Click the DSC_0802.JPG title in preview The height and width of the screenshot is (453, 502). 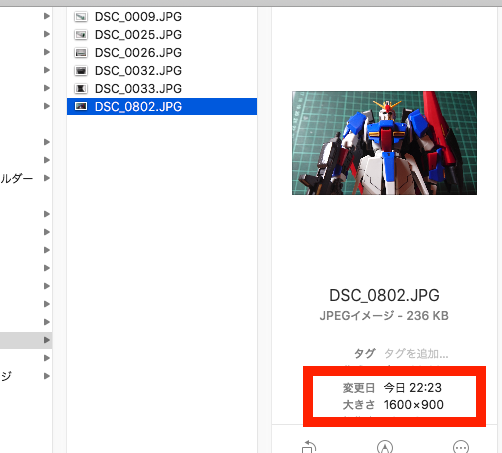384,295
